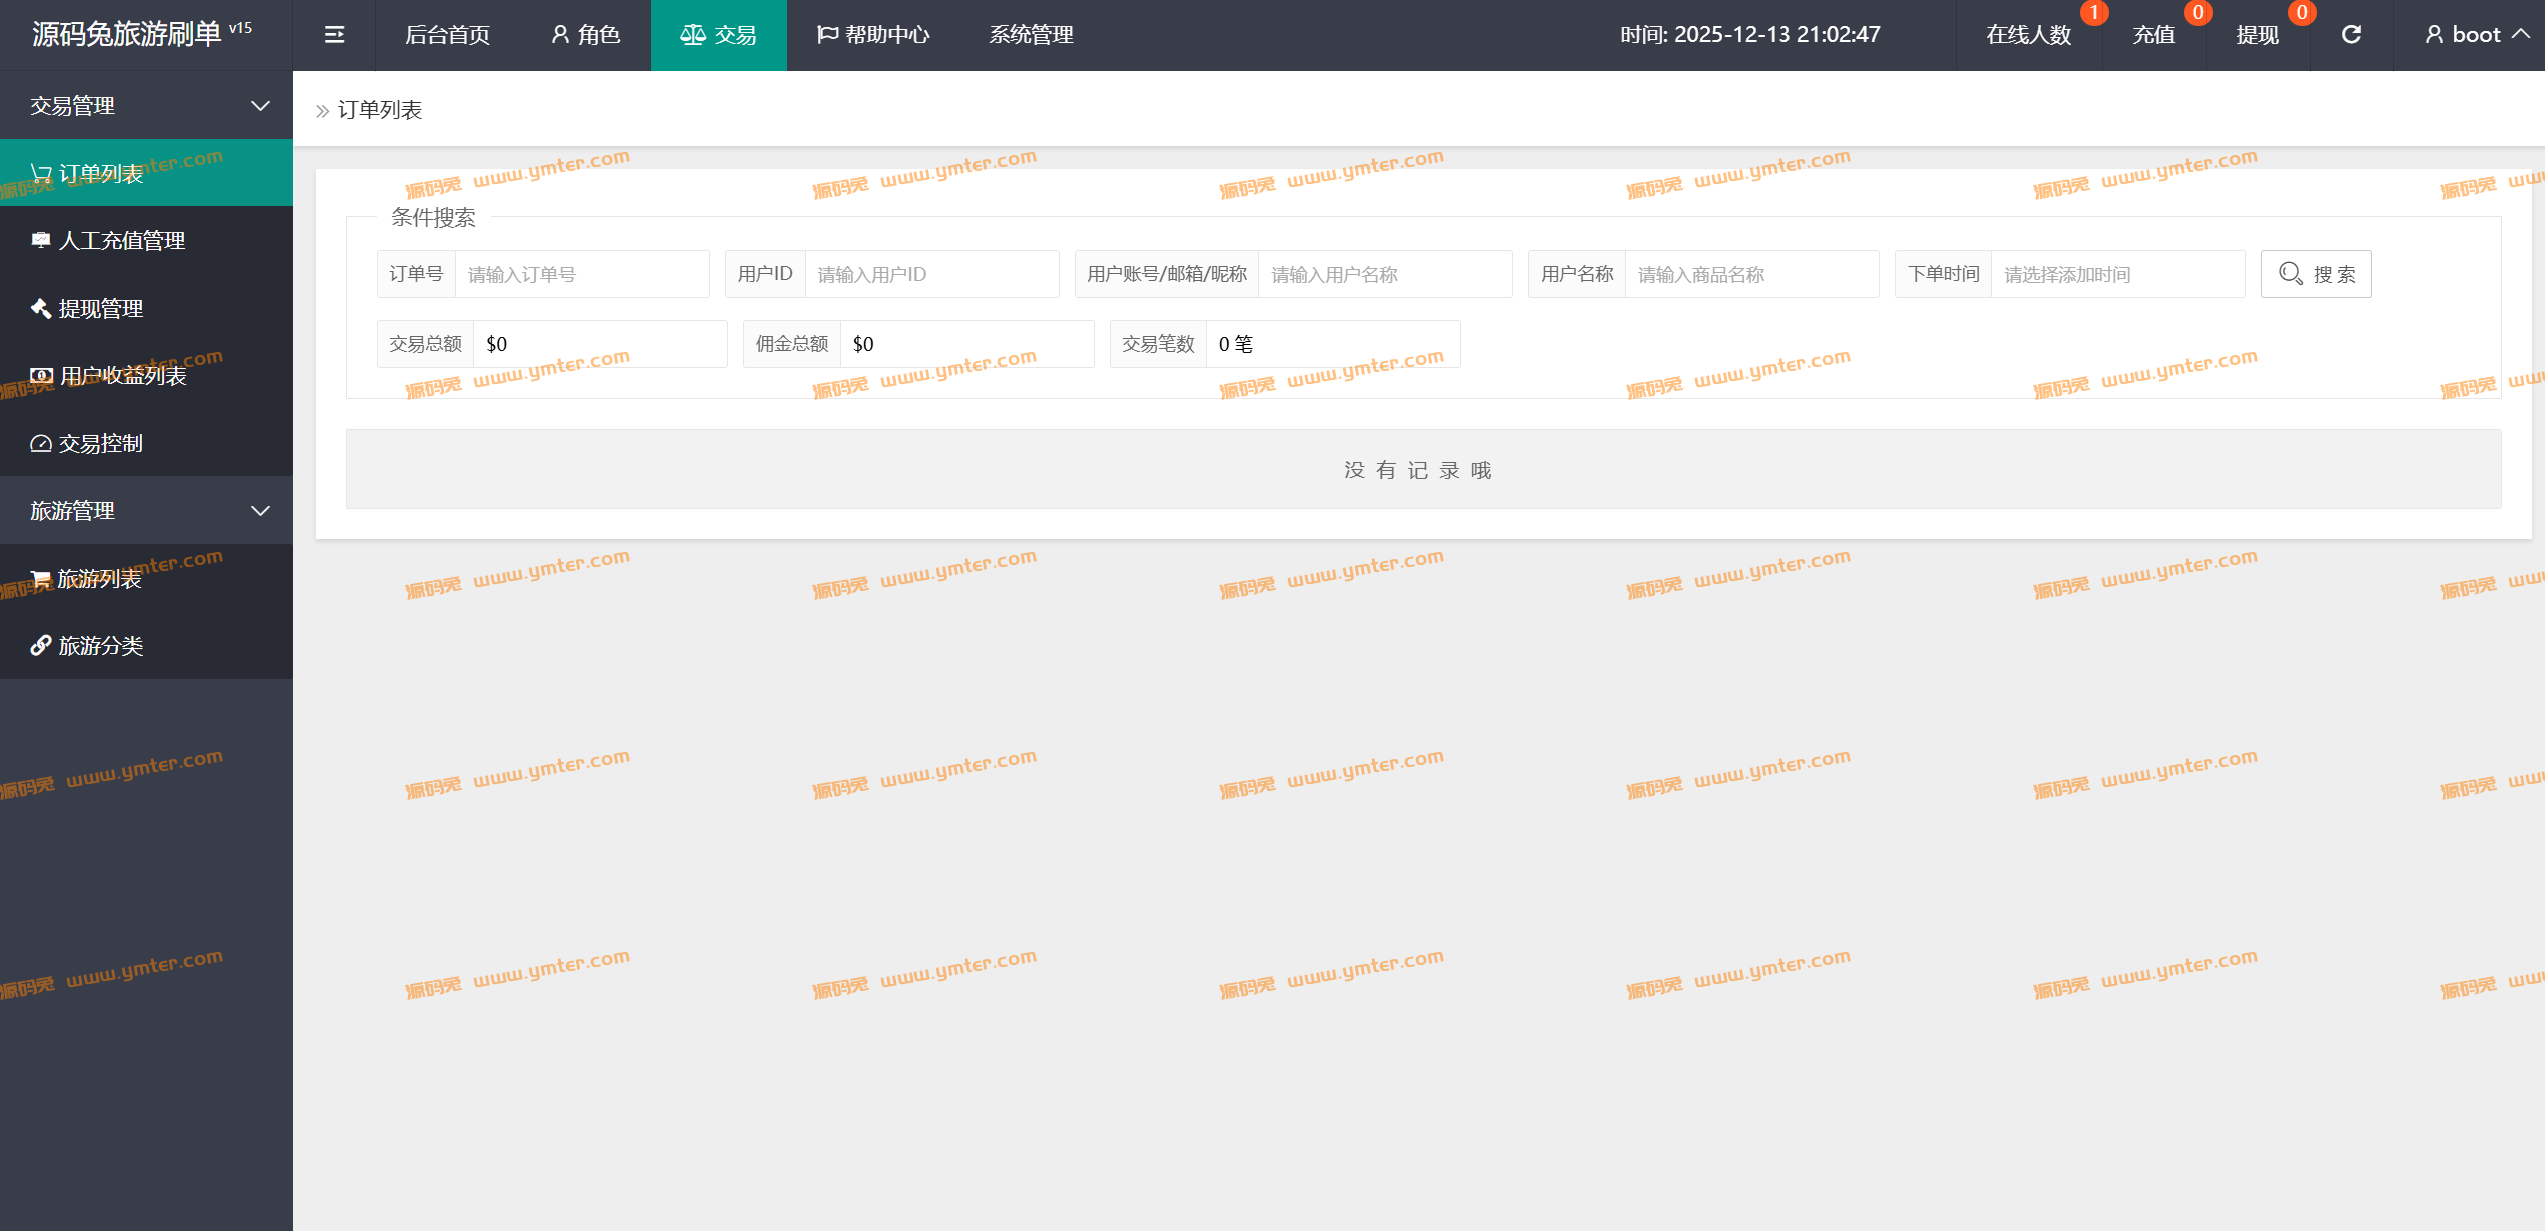The image size is (2545, 1231).
Task: Expand the boot user dropdown menu
Action: point(2475,35)
